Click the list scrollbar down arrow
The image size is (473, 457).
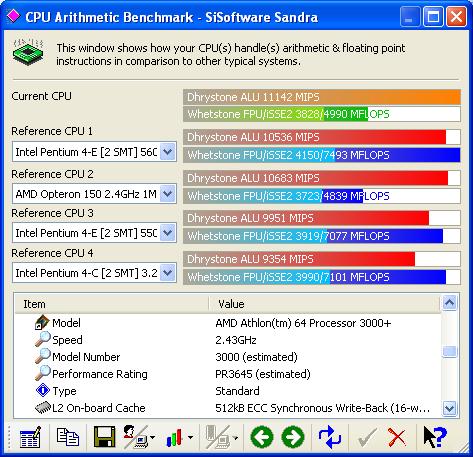pos(449,408)
